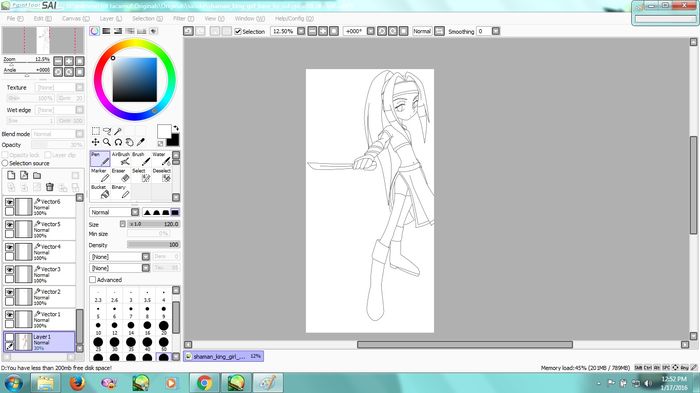
Task: Click the black background color swatch
Action: pos(174,141)
